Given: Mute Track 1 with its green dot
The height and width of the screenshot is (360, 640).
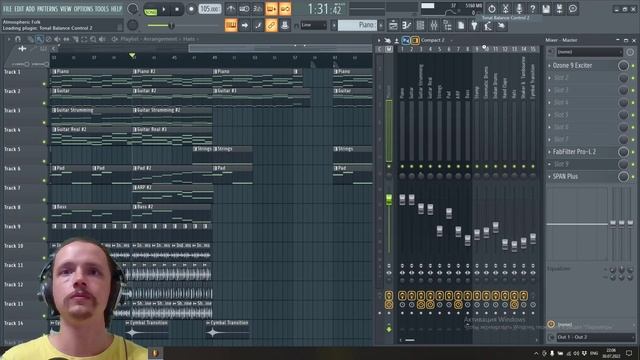Looking at the screenshot, I should pyautogui.click(x=44, y=84).
